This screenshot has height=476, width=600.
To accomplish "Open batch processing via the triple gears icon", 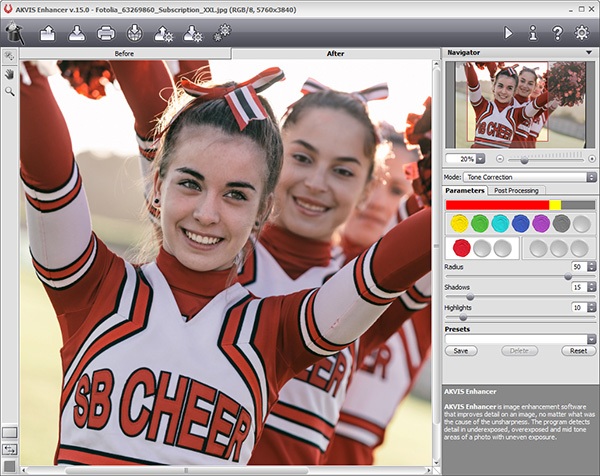I will (222, 33).
